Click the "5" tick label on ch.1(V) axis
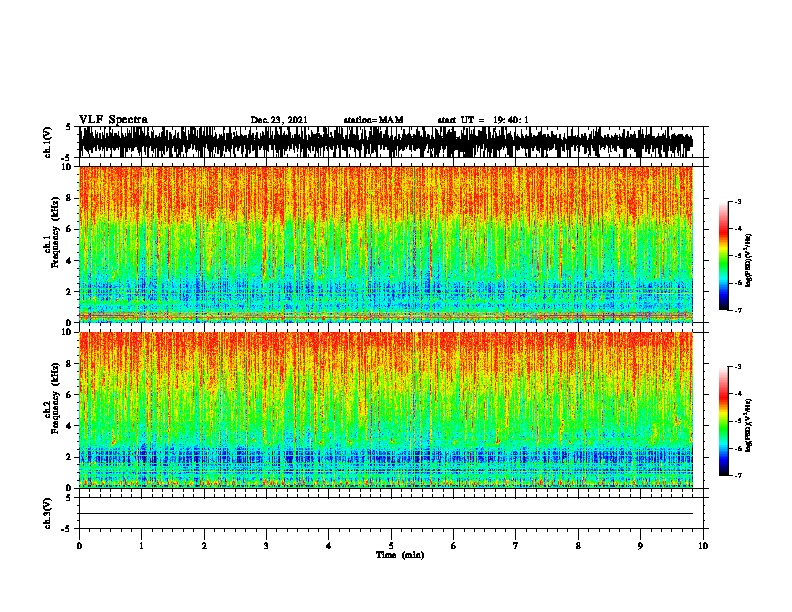The height and width of the screenshot is (612, 792). point(69,127)
